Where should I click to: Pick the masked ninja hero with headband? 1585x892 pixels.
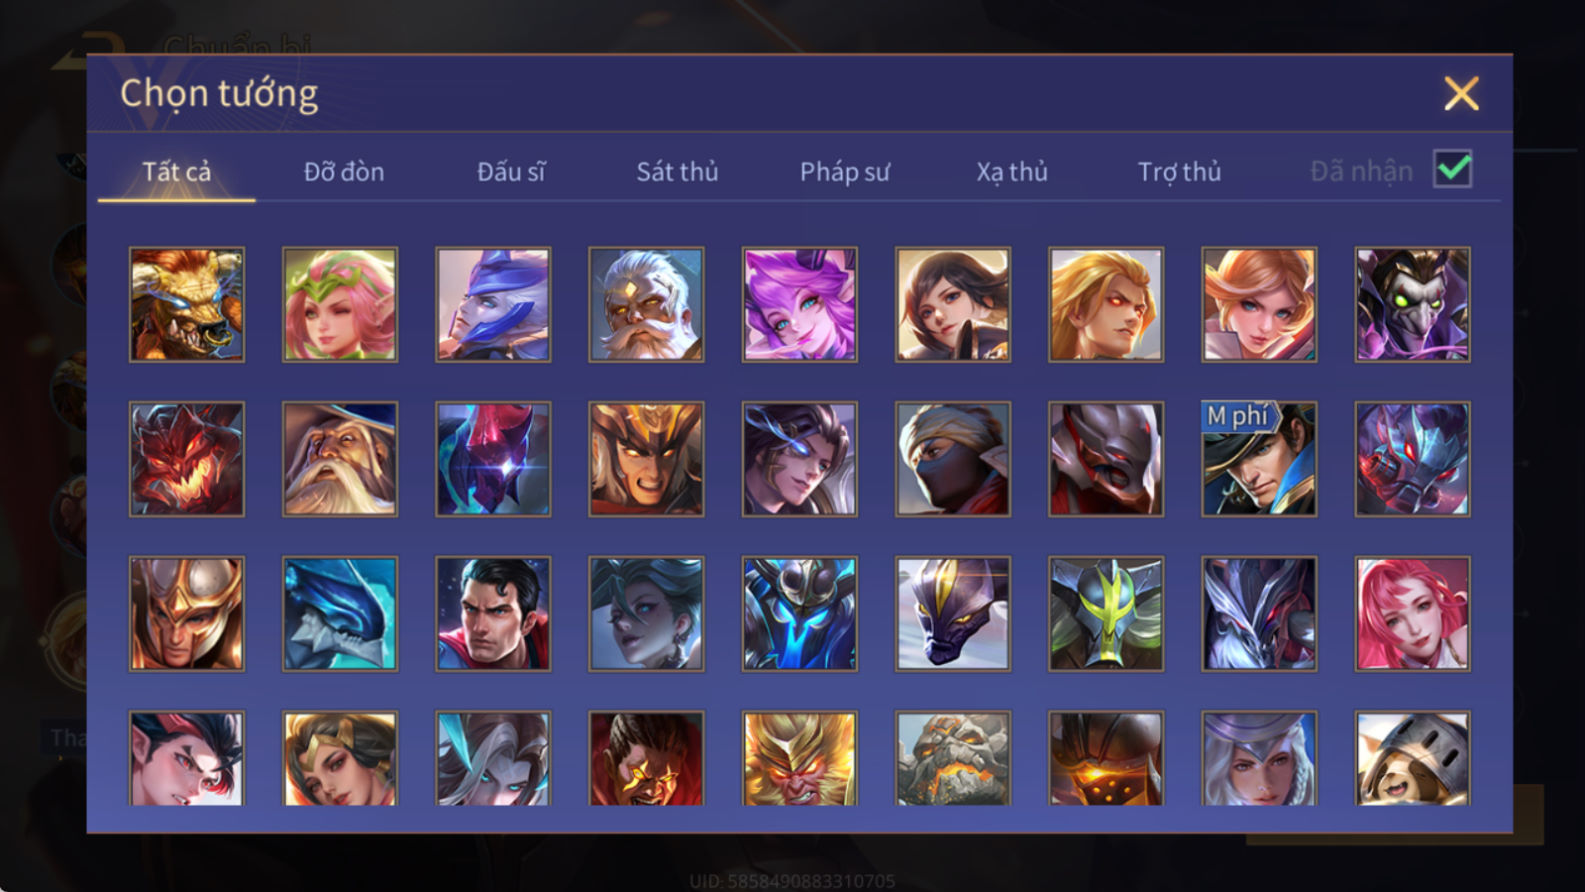[953, 459]
